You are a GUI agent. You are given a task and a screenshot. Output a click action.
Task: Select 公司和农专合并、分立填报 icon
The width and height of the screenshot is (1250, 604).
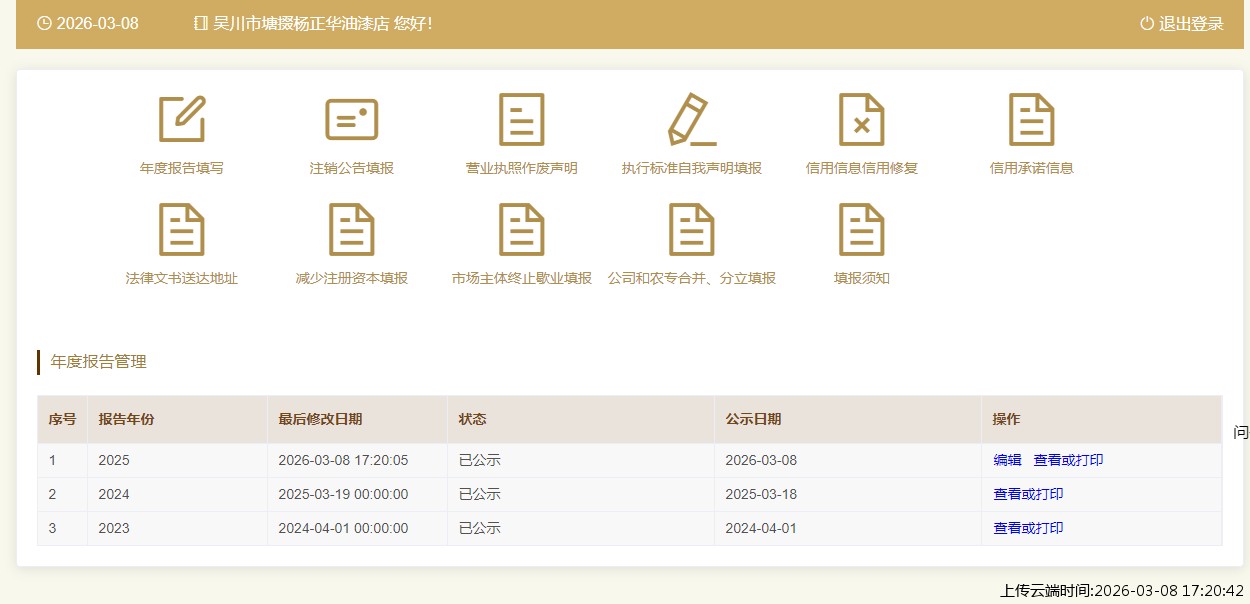692,230
